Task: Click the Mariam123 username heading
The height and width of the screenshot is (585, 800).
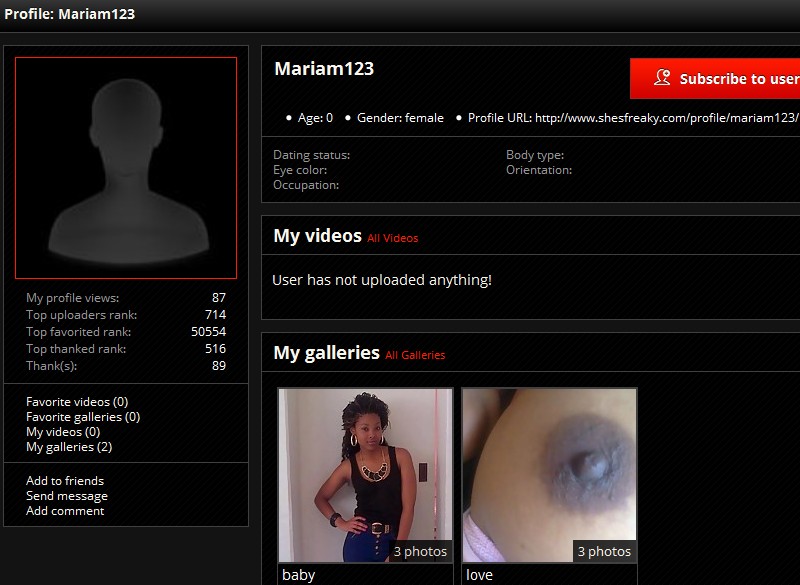Action: coord(324,69)
